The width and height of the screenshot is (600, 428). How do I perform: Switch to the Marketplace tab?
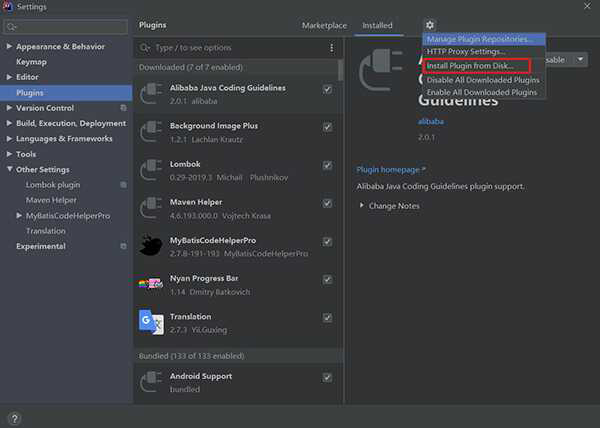point(324,25)
